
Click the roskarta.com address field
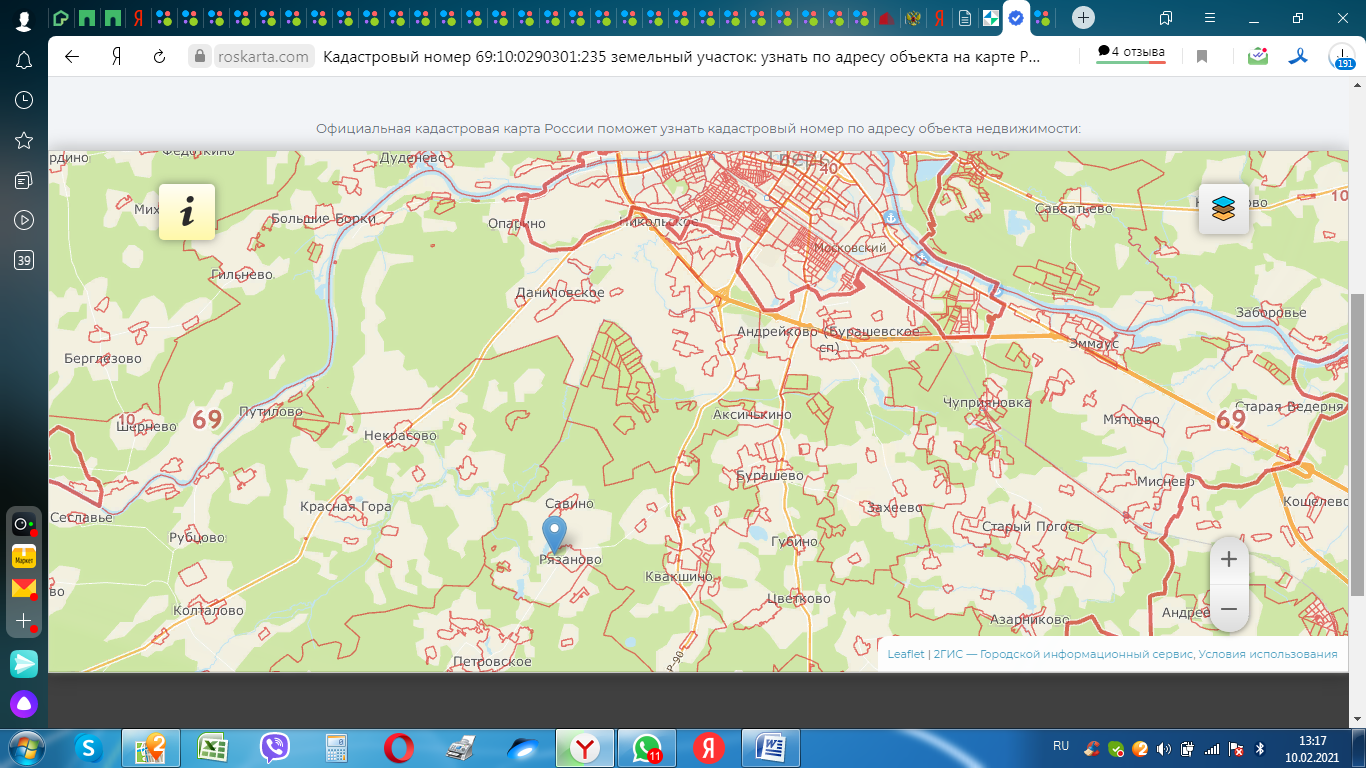(x=265, y=57)
